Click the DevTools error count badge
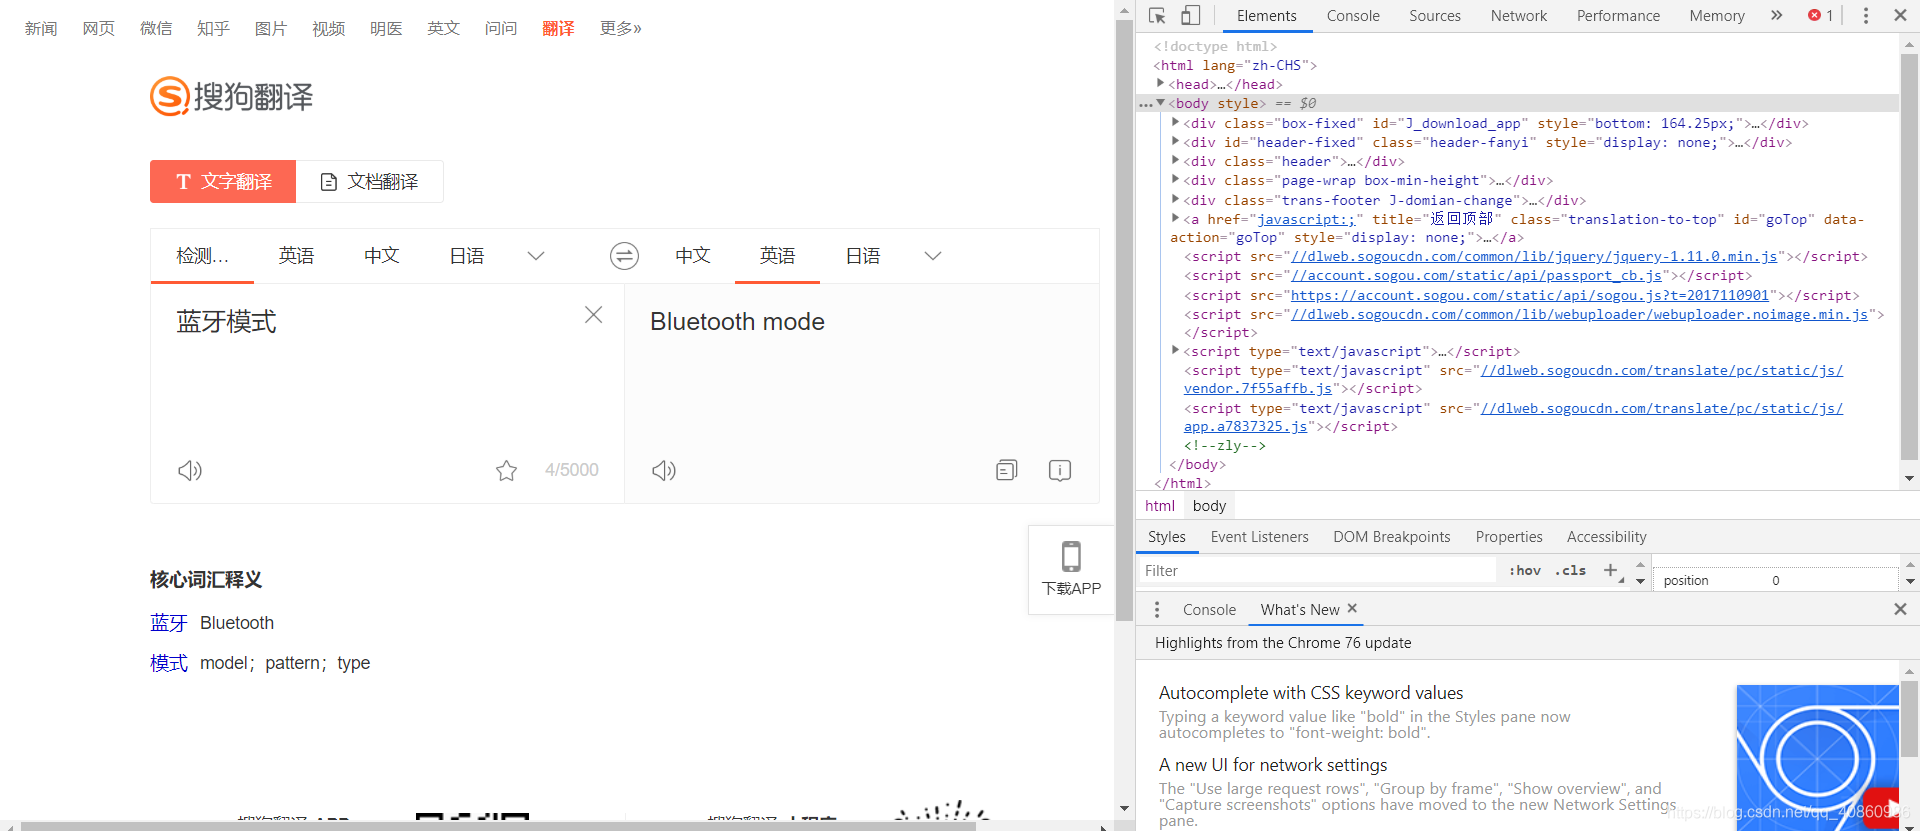The height and width of the screenshot is (831, 1920). click(1820, 15)
